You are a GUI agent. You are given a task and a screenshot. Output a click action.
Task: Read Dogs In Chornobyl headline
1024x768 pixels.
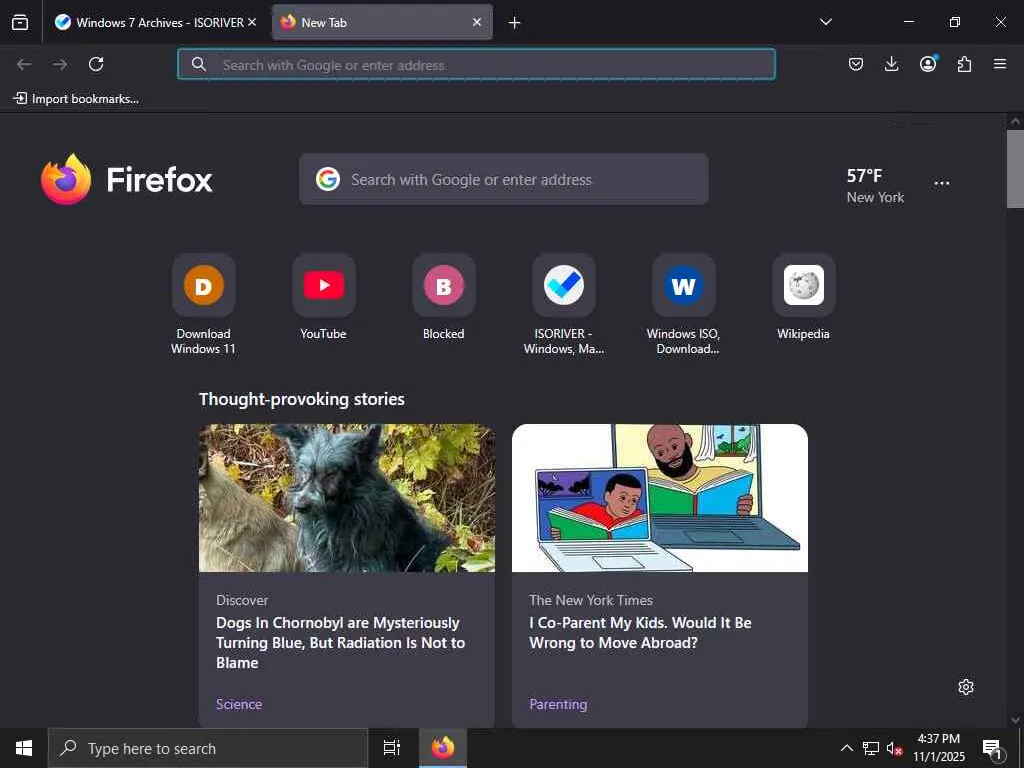(340, 643)
